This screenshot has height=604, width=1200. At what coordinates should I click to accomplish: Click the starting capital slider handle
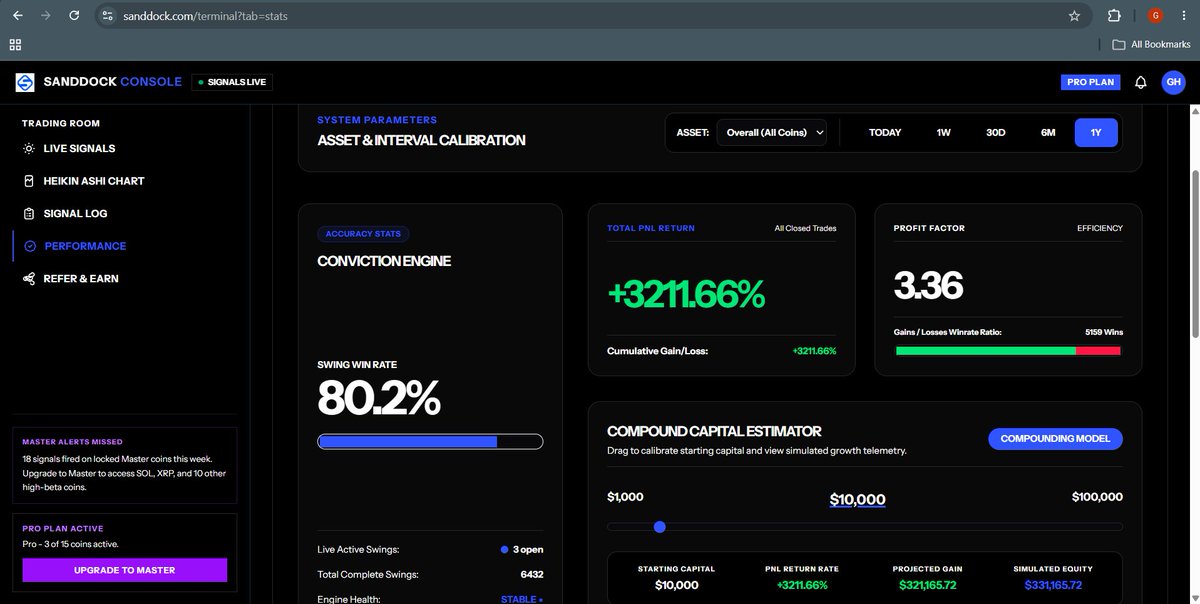659,527
